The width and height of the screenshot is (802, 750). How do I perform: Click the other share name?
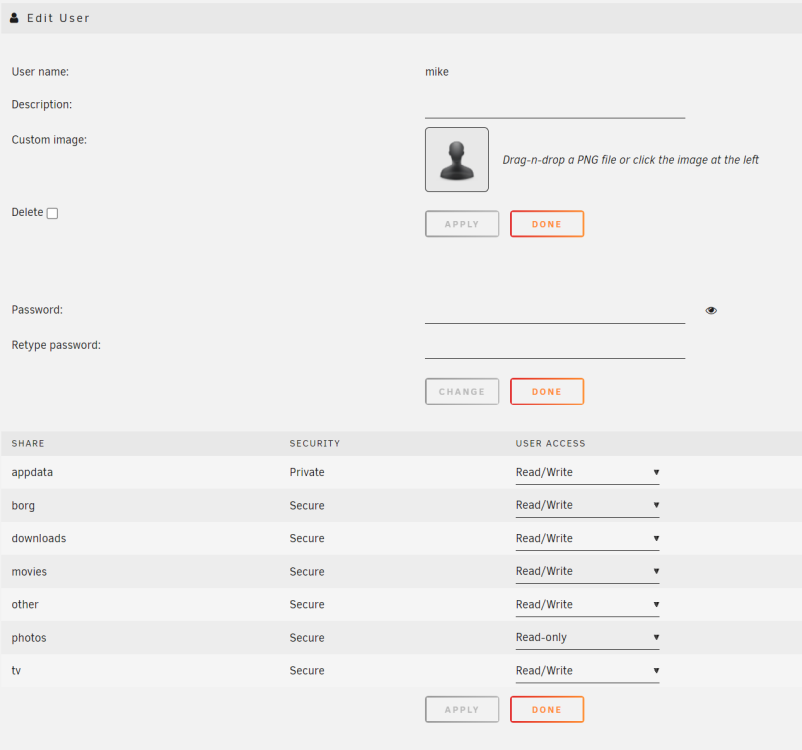[x=25, y=605]
